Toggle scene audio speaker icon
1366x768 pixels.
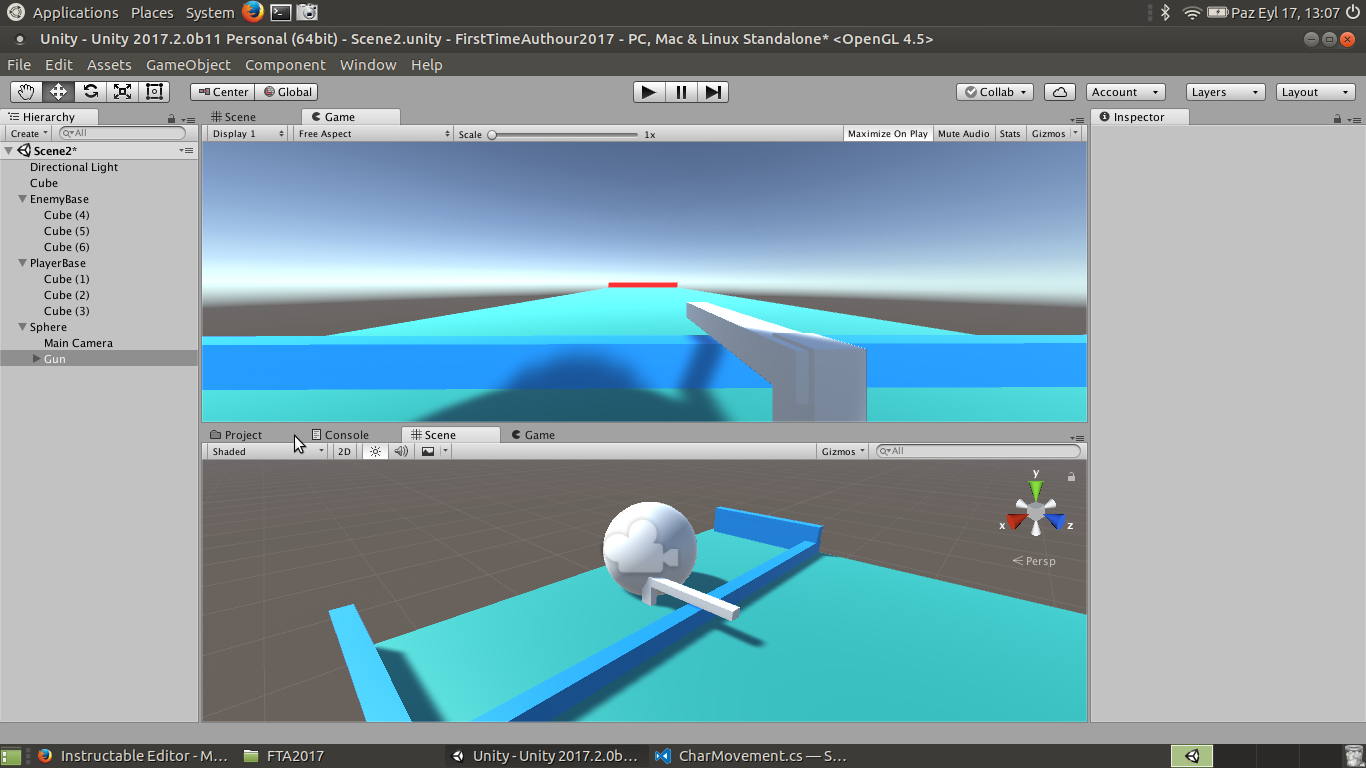401,451
